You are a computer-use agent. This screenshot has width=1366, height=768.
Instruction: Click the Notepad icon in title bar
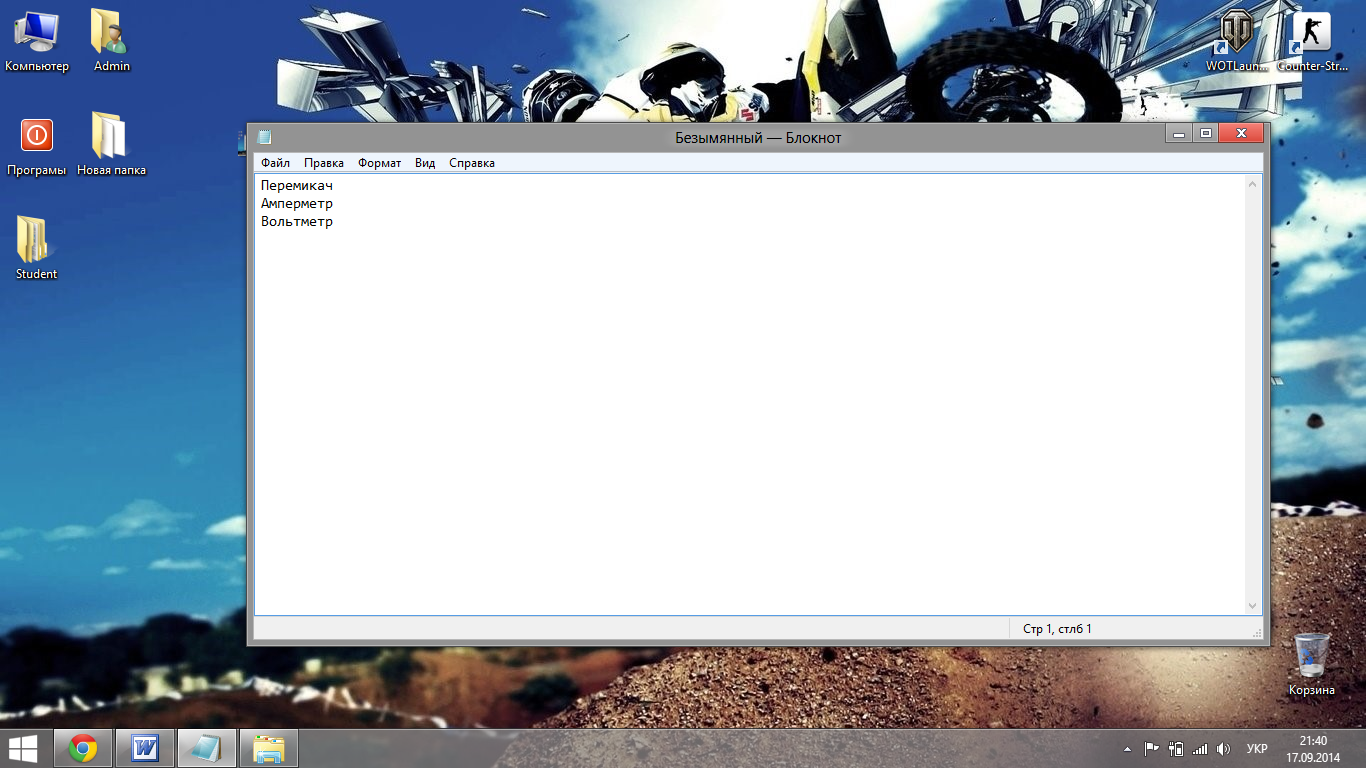point(264,137)
